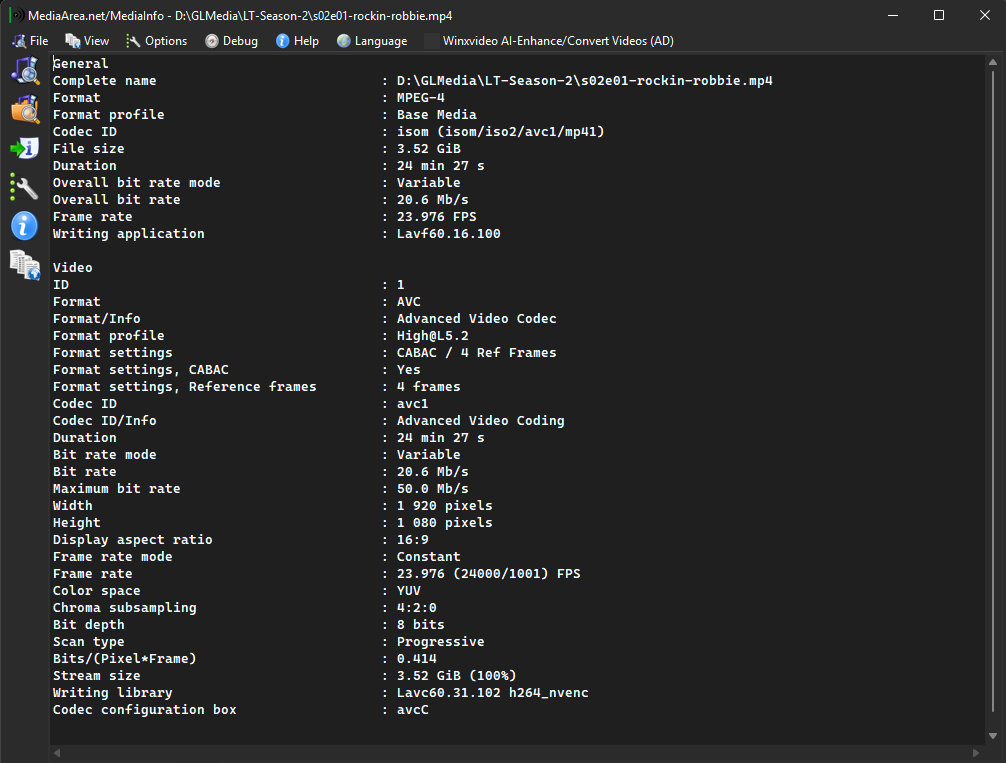
Task: Click the 'Format/Info' label
Action: point(96,319)
